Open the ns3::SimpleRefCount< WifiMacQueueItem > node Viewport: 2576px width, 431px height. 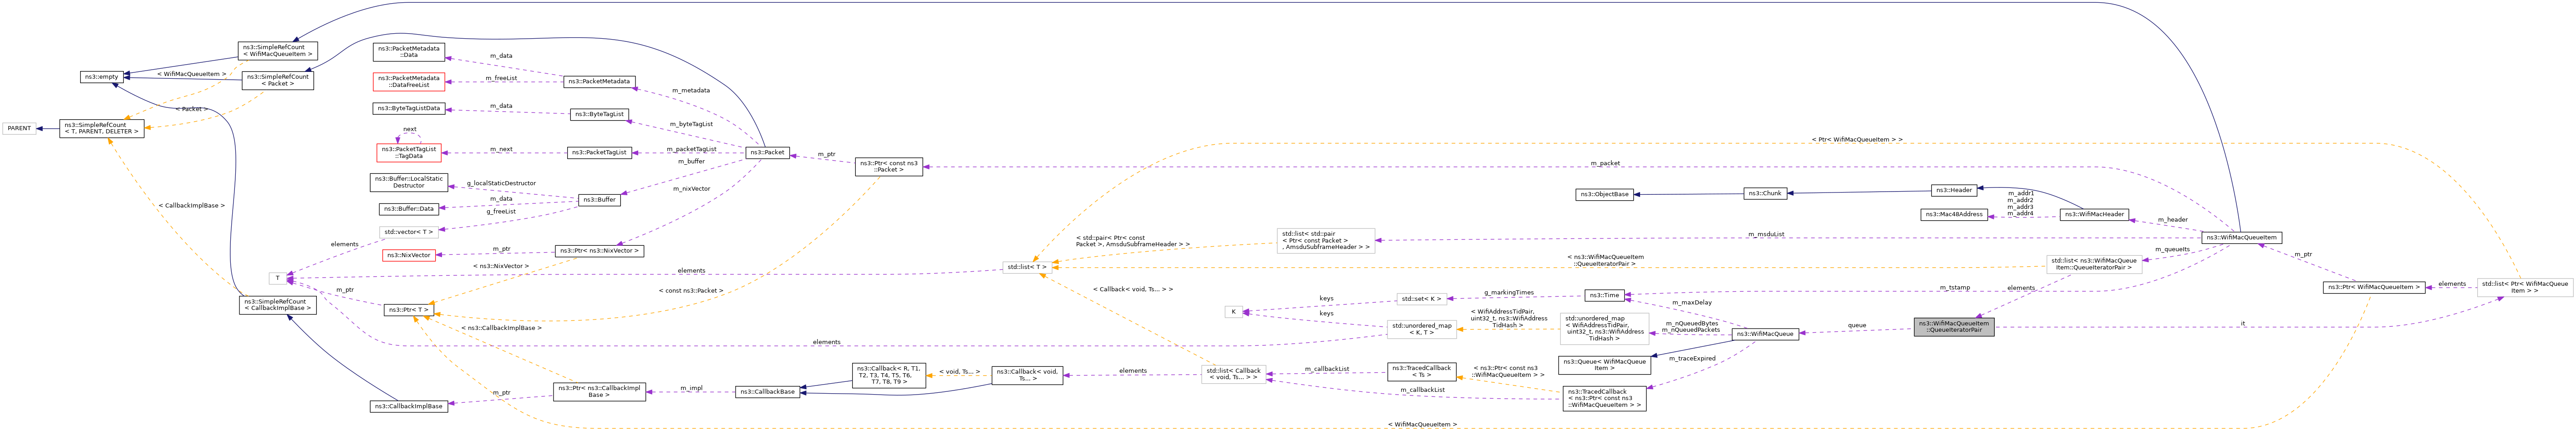point(278,50)
